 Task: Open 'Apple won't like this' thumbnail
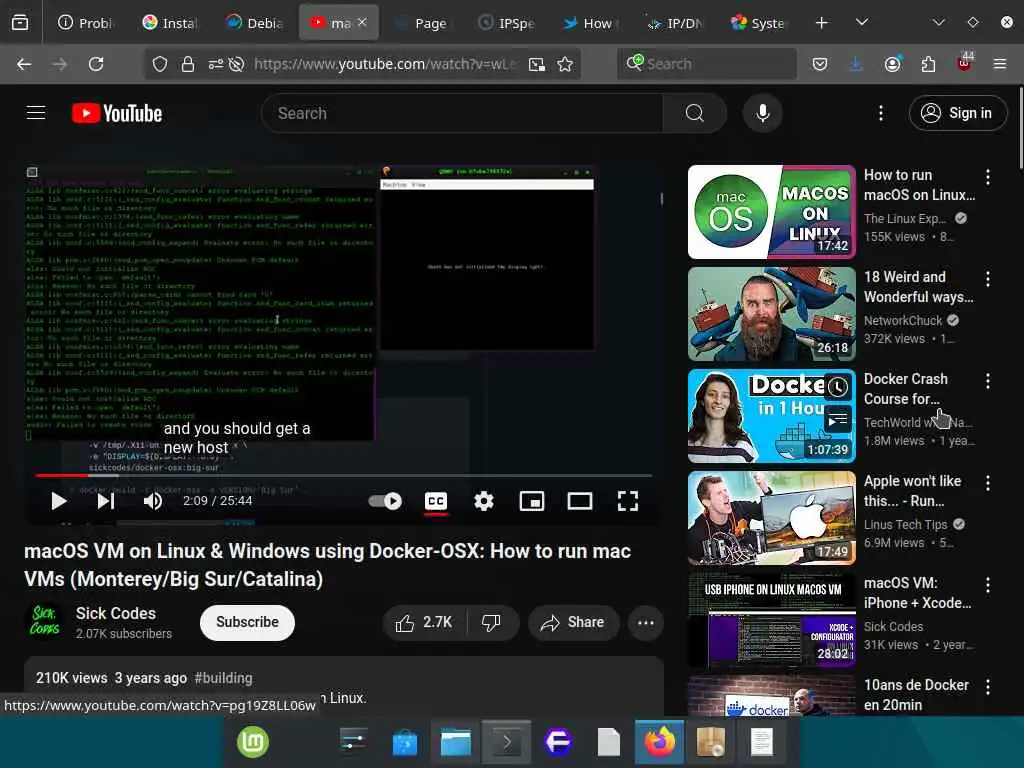772,518
